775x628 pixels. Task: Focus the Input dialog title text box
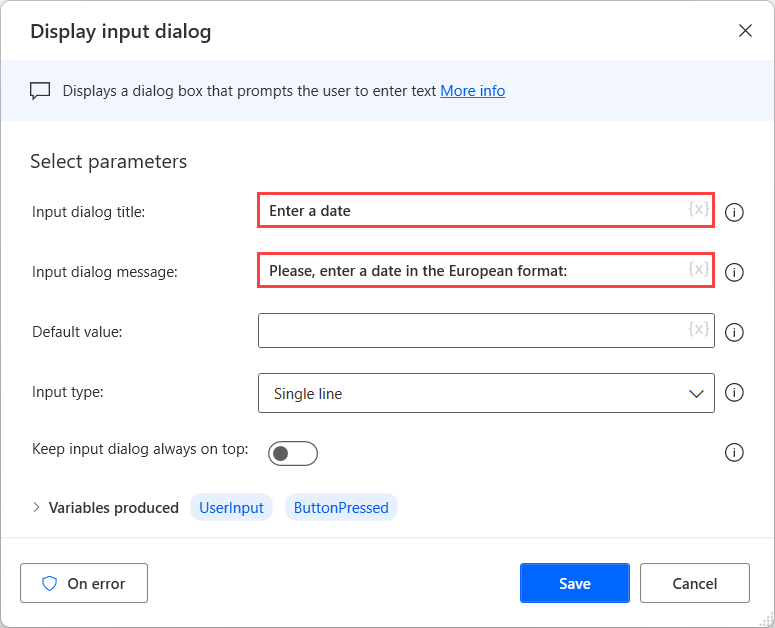pos(470,211)
